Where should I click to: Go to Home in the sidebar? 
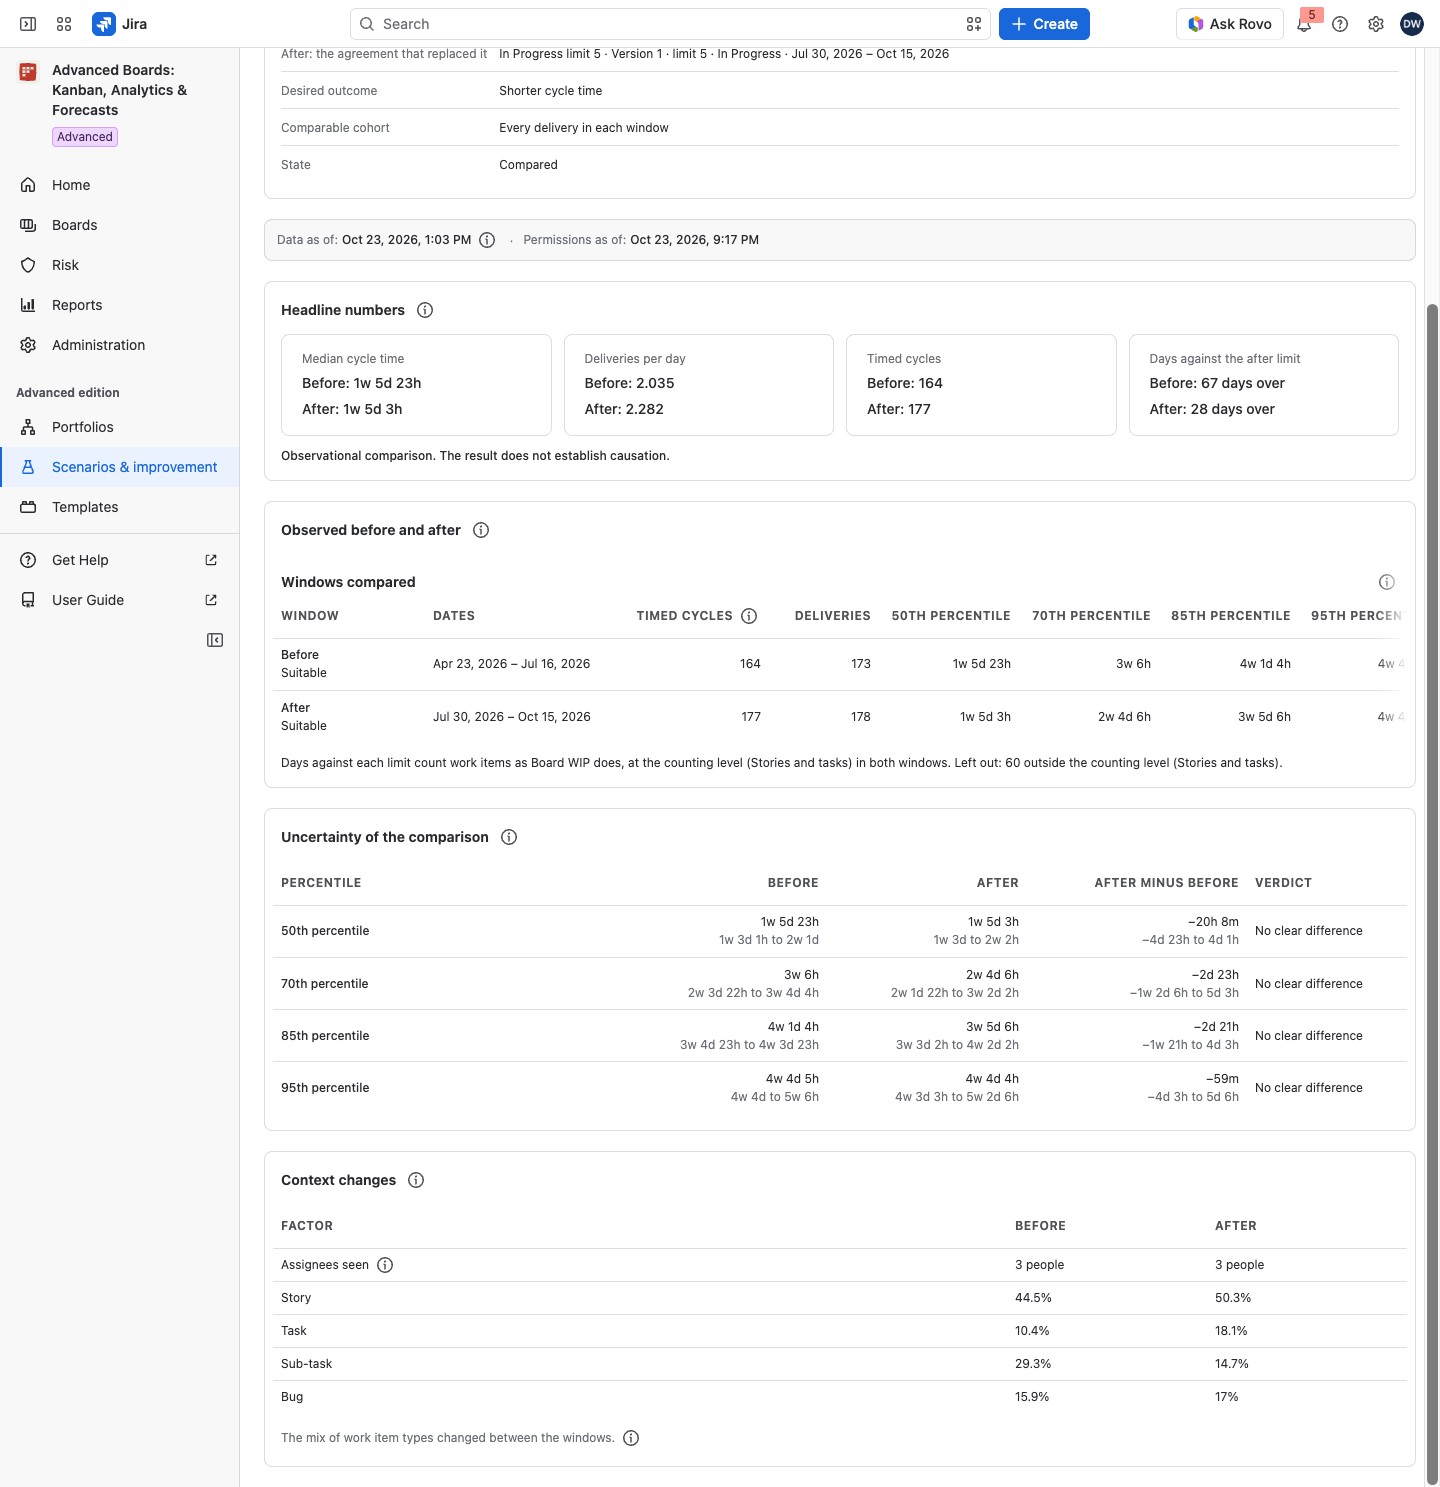pyautogui.click(x=120, y=185)
